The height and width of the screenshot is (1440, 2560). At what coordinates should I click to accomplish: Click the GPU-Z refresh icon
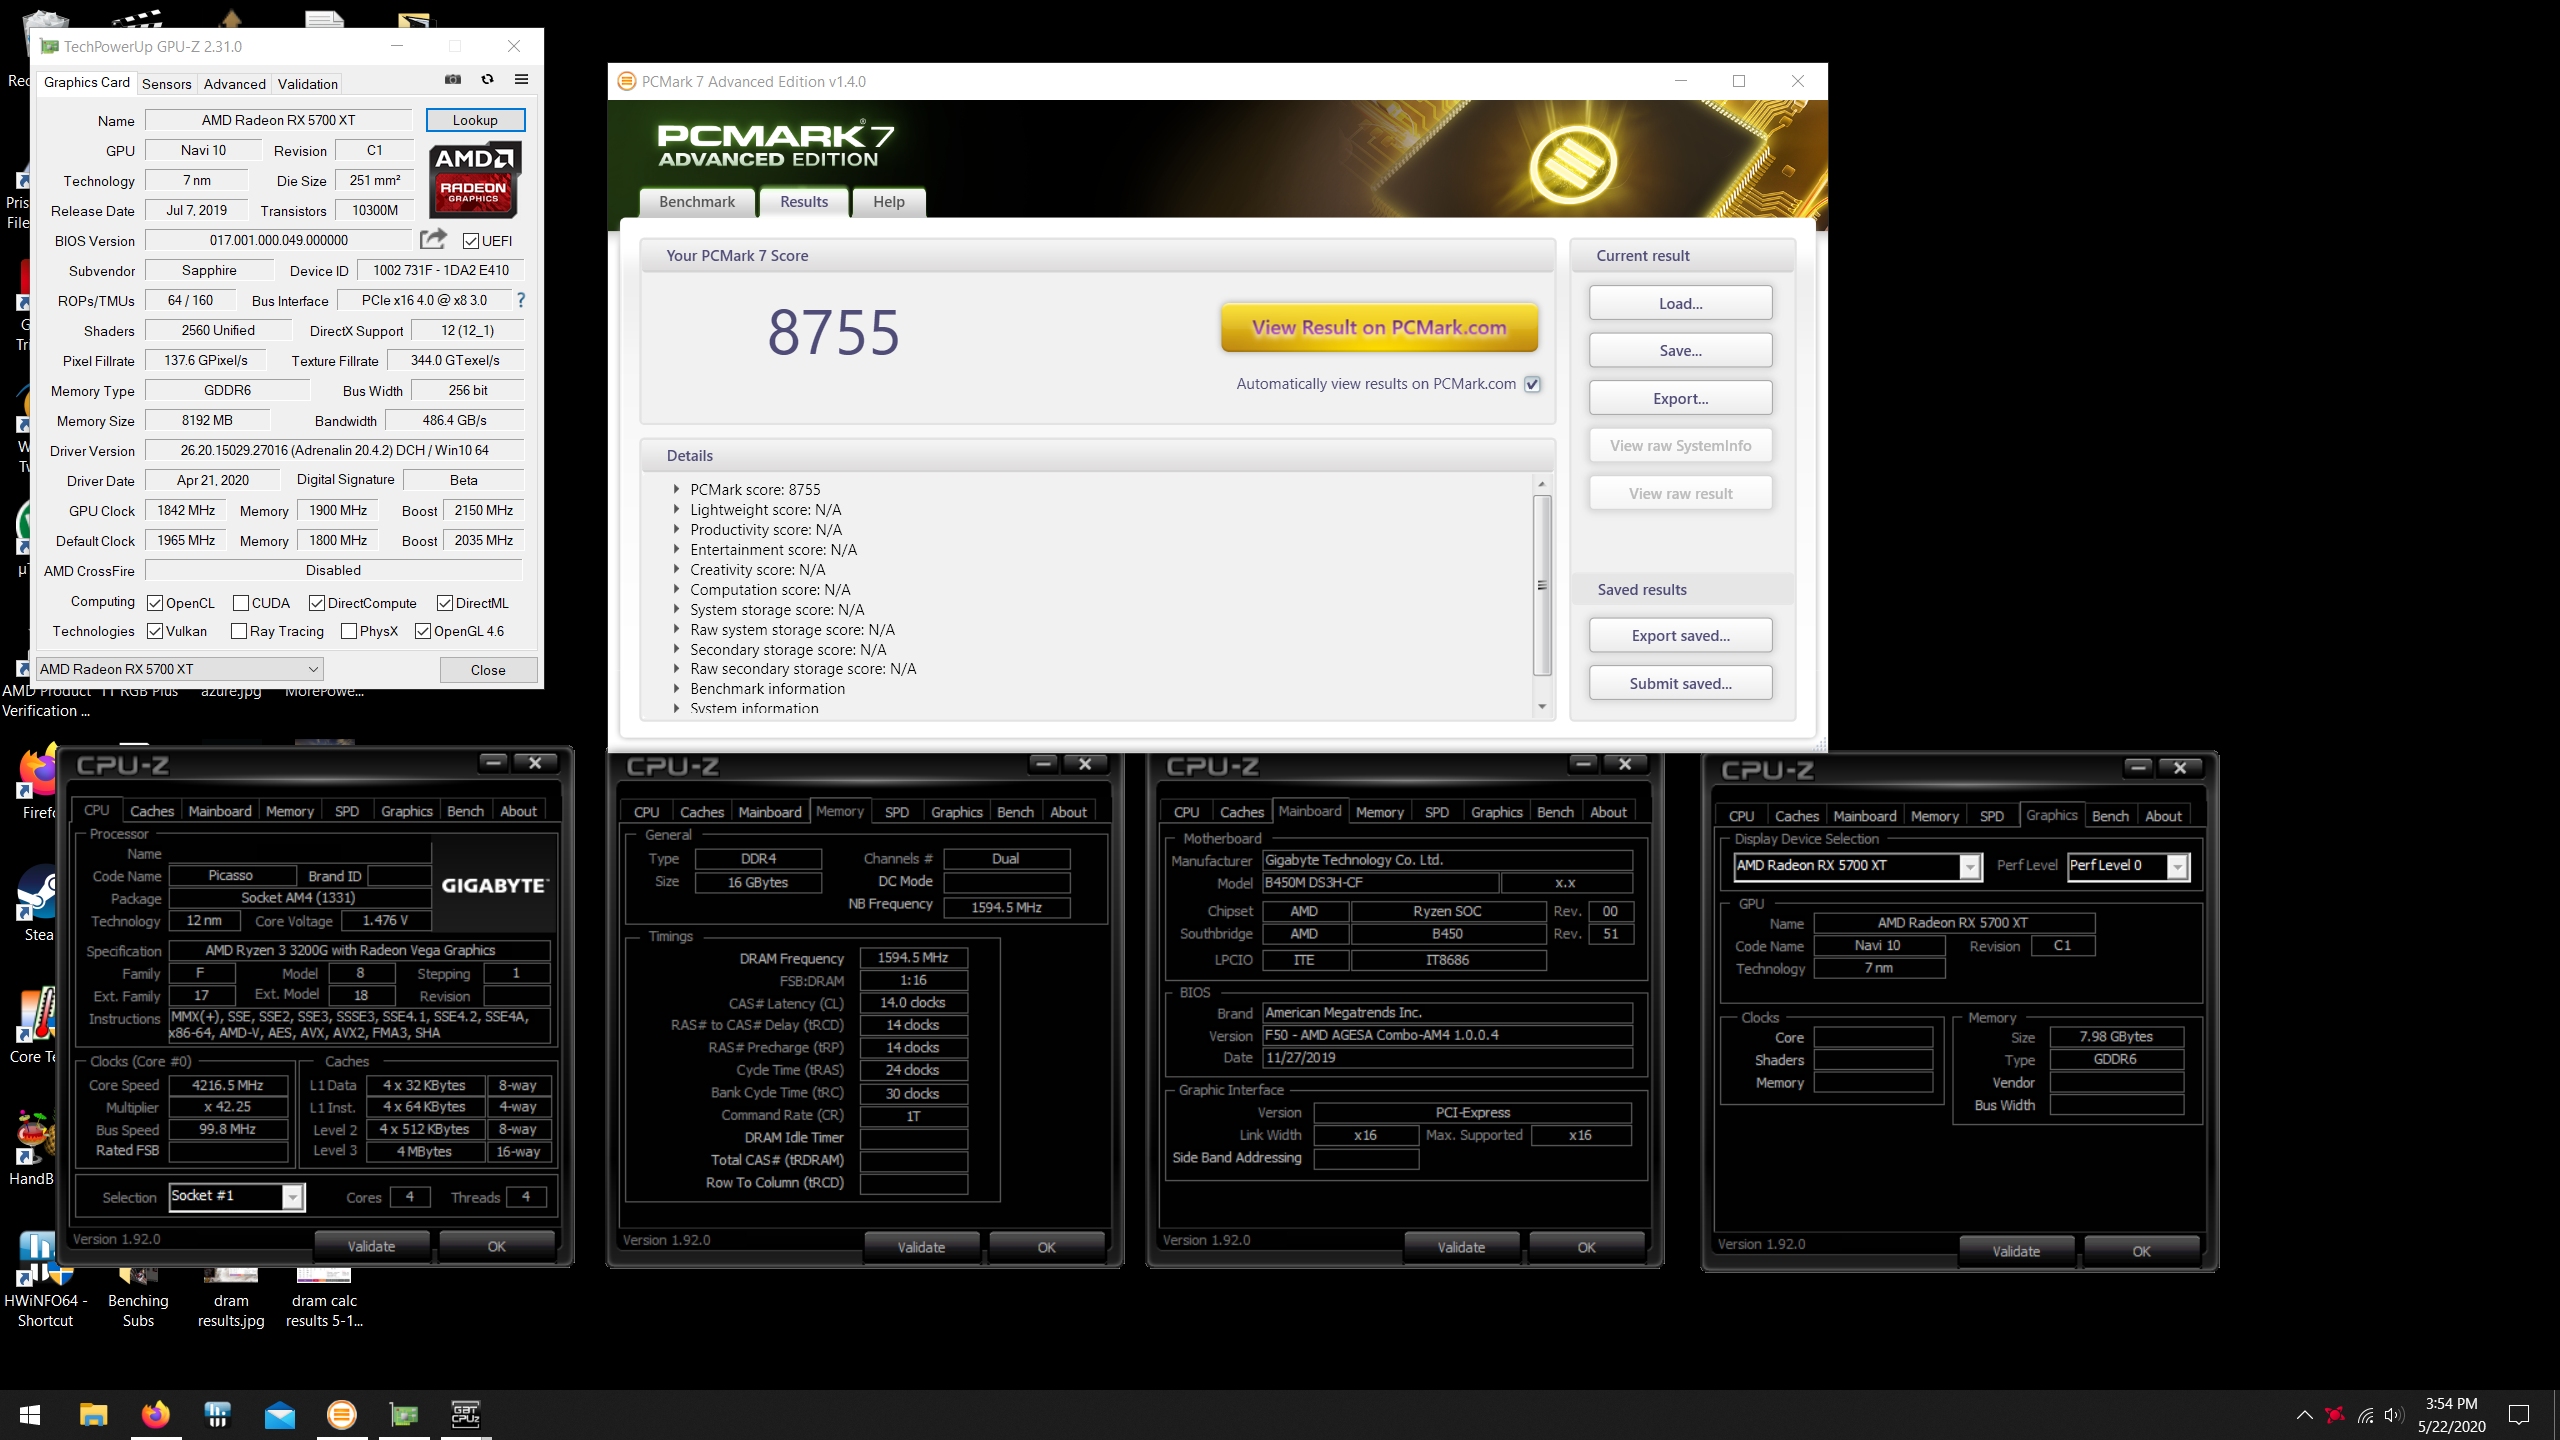487,80
